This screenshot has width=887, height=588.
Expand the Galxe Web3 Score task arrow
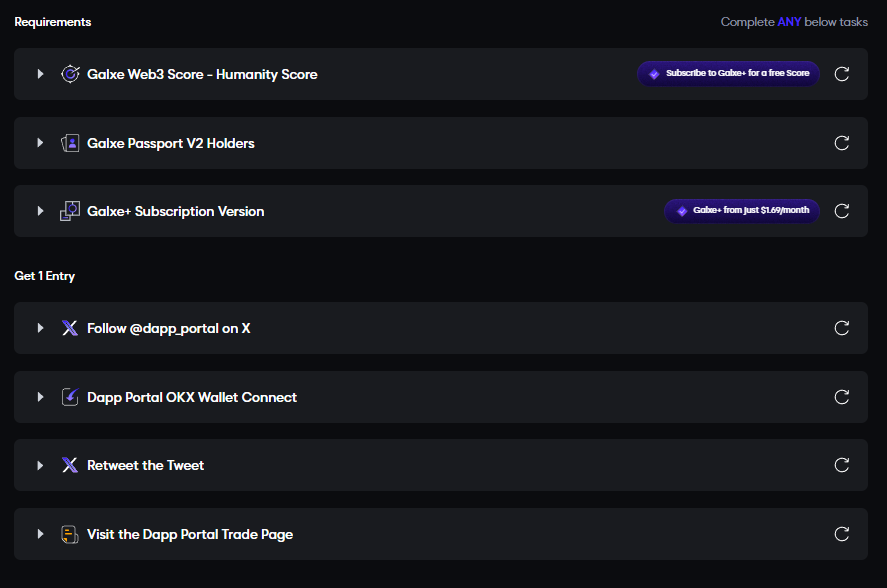tap(40, 74)
